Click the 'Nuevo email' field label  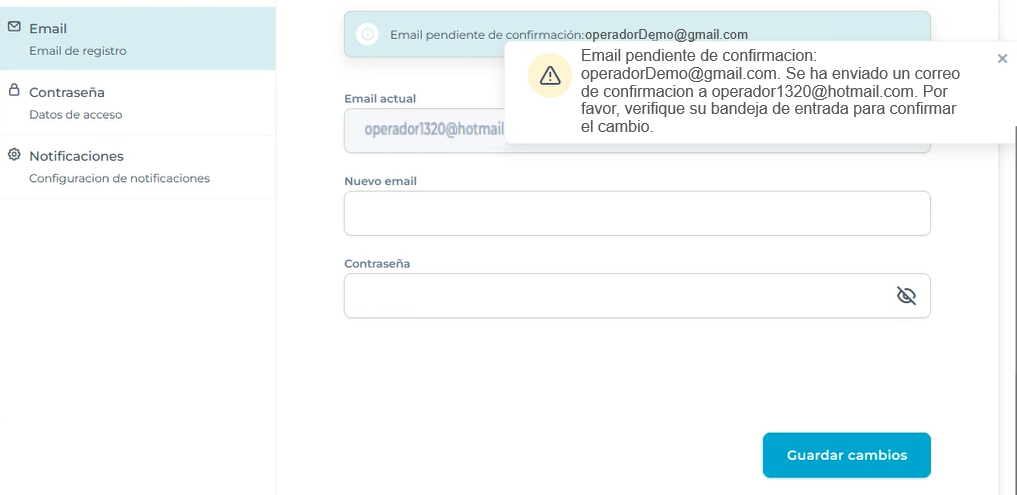[380, 181]
